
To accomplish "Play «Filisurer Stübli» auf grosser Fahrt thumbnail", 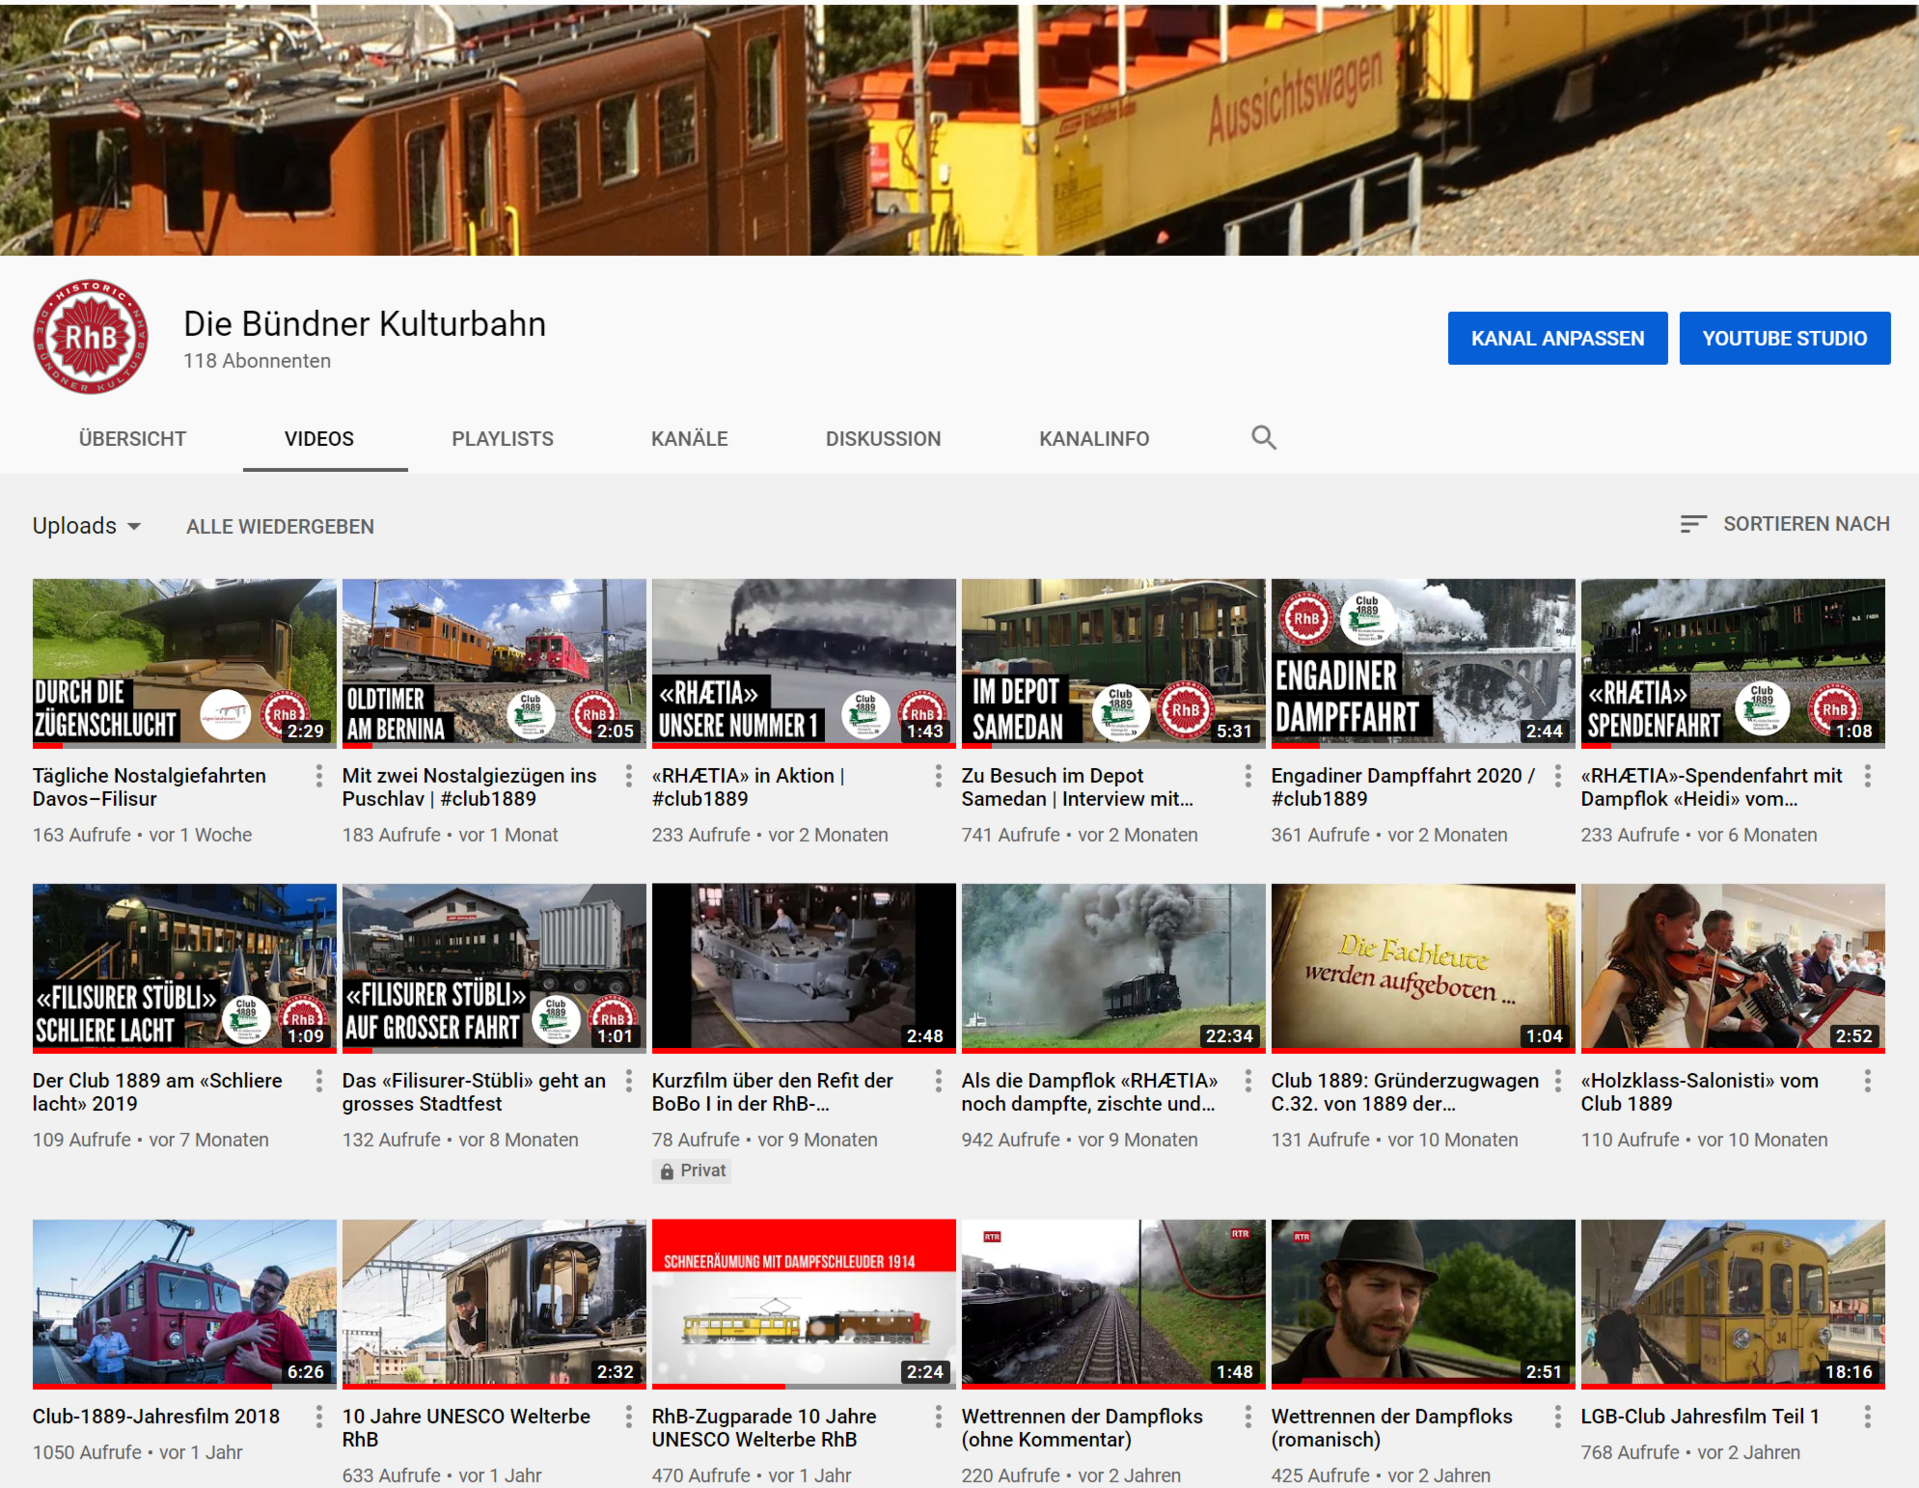I will (x=494, y=968).
